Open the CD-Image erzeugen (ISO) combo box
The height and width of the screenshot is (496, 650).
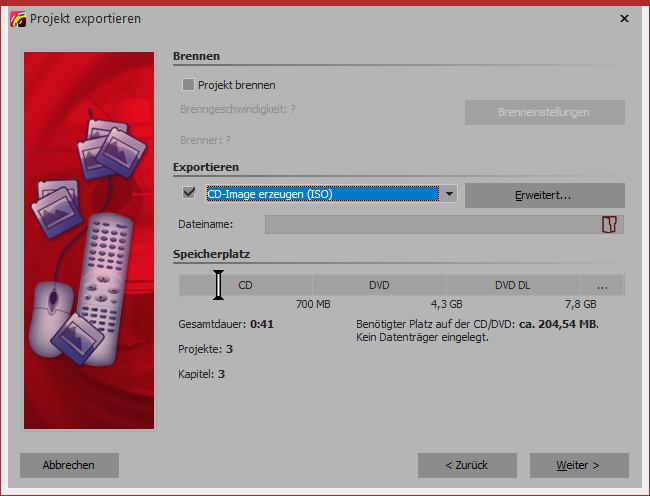321,194
